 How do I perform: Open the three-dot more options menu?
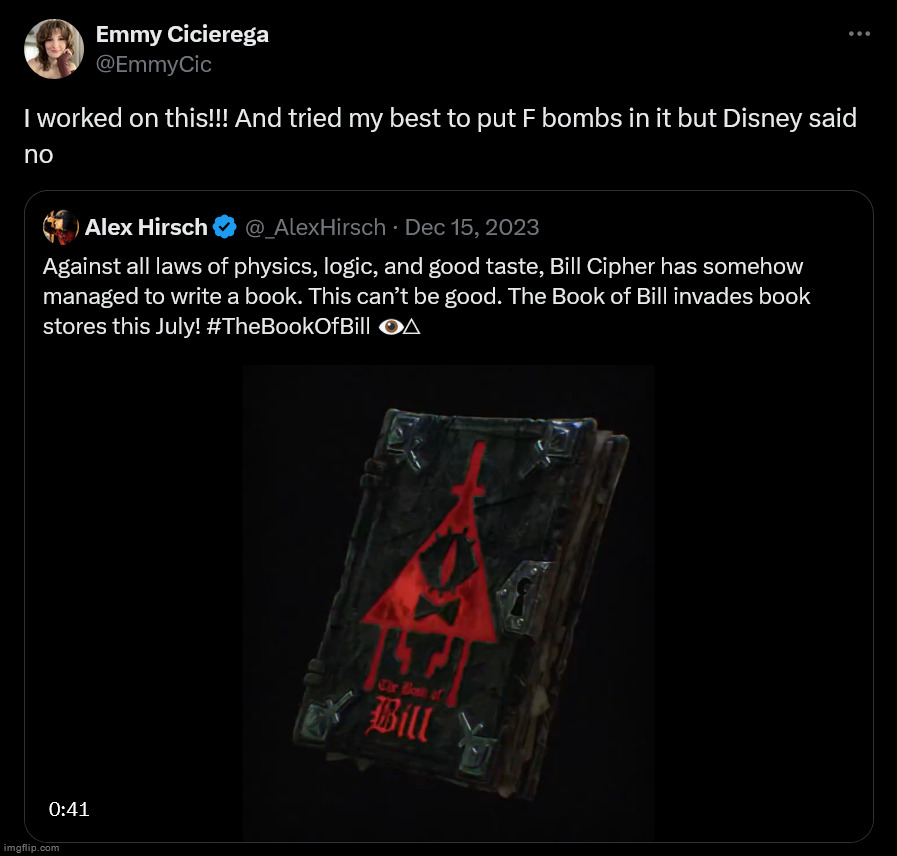coord(859,34)
